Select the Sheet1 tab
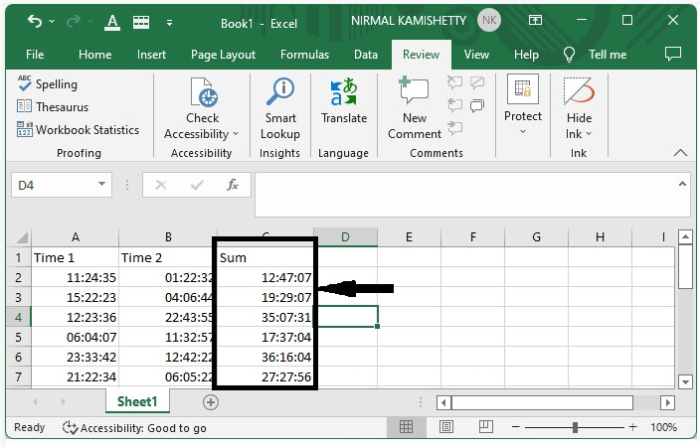 [137, 401]
